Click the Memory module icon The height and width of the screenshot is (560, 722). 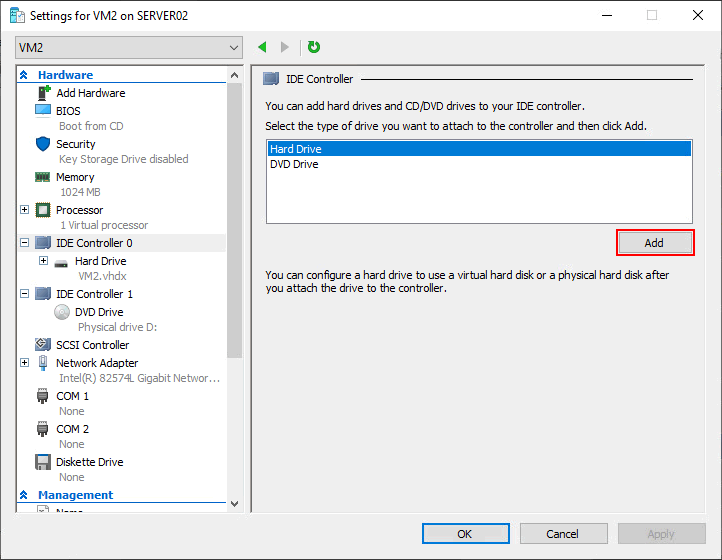43,177
